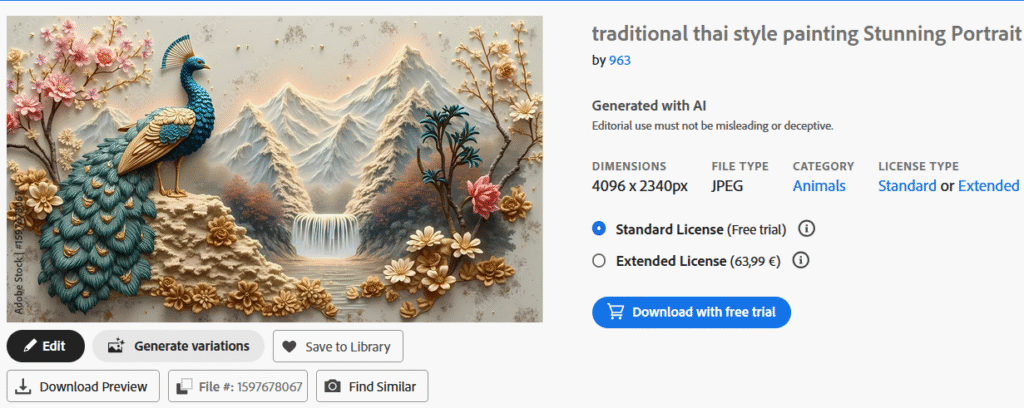Click the copy icon beside File # 1597678067
This screenshot has width=1024, height=408.
tap(185, 386)
